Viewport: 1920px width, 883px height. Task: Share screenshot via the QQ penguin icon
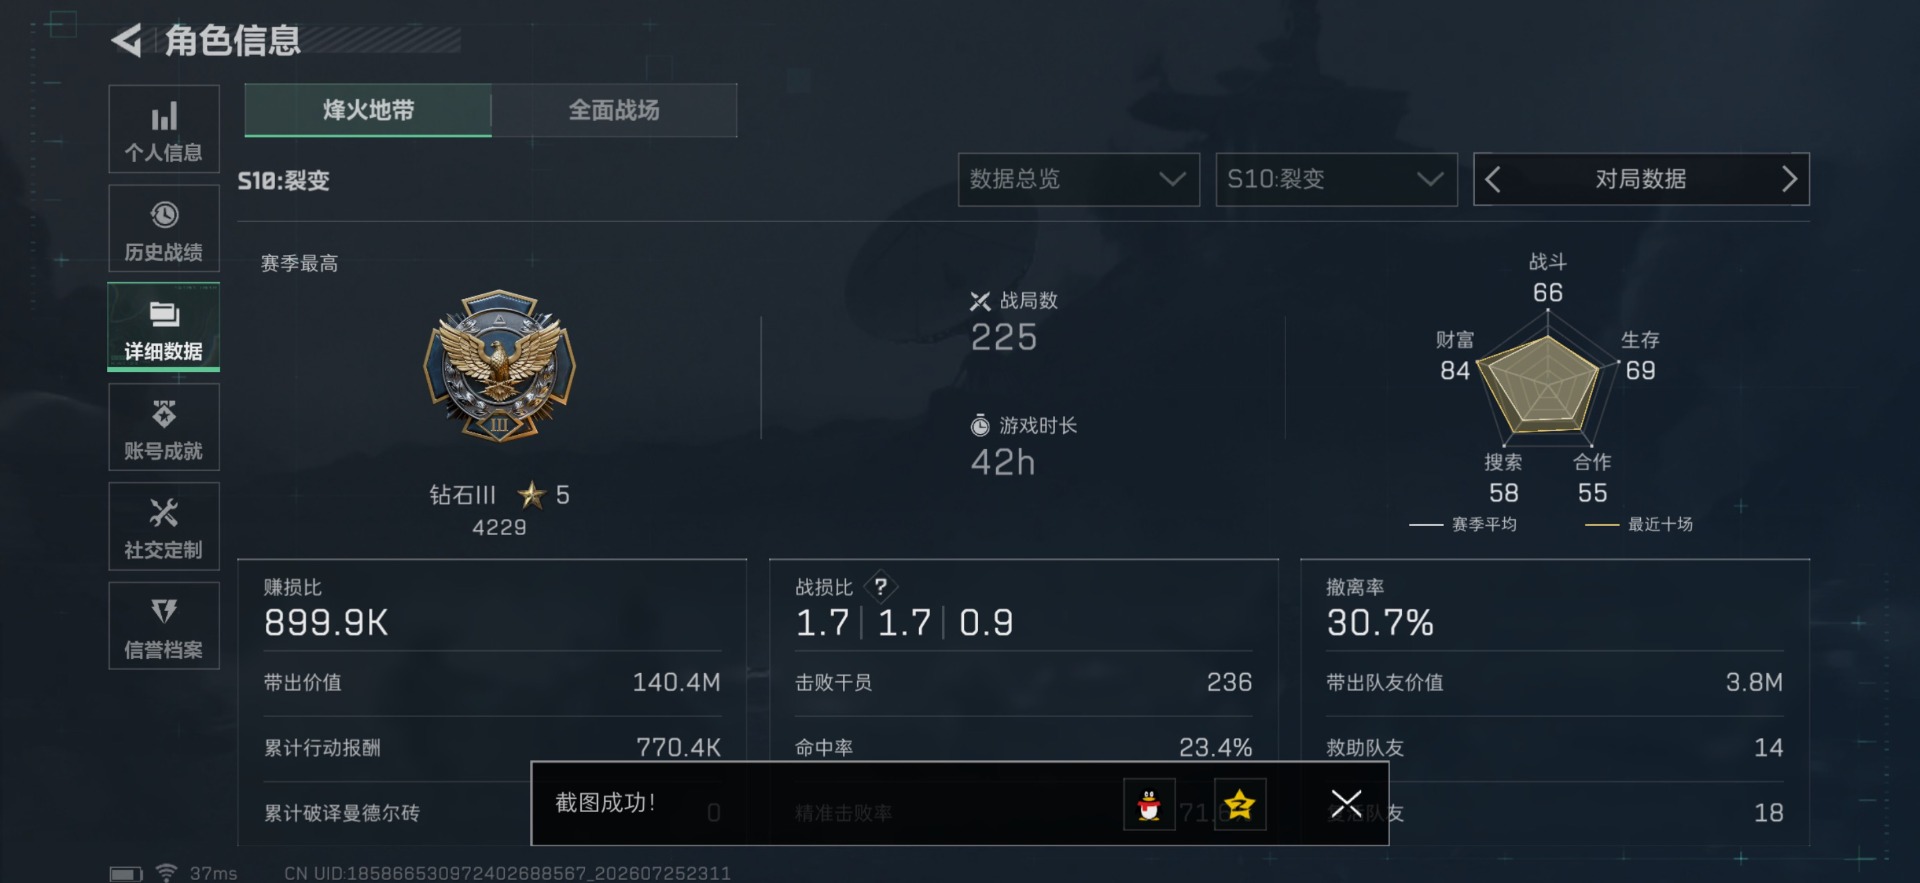point(1149,804)
